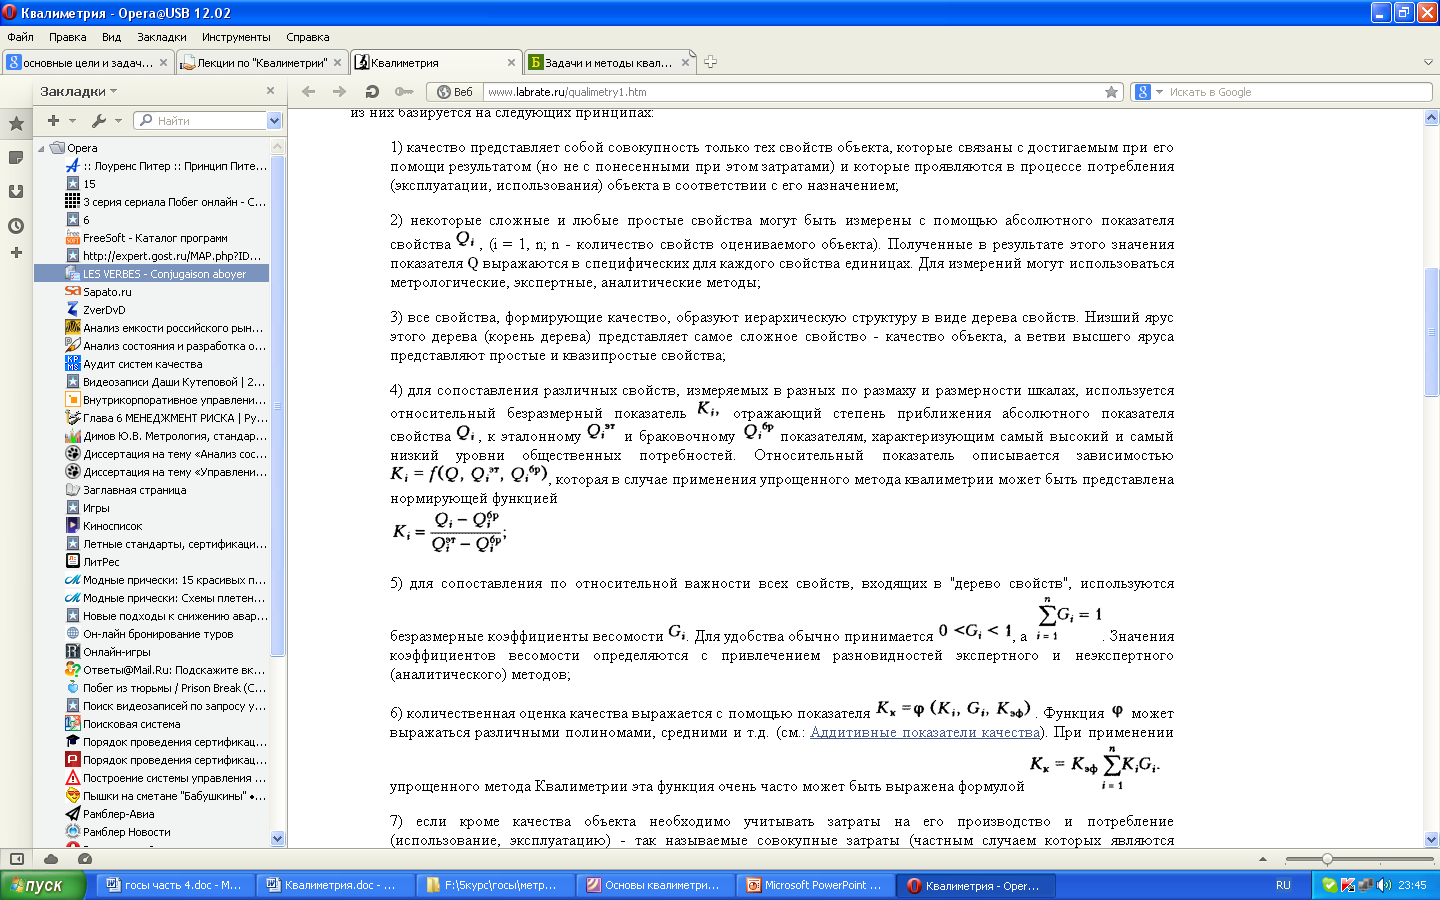Click the volume speaker tray icon

[x=1384, y=885]
